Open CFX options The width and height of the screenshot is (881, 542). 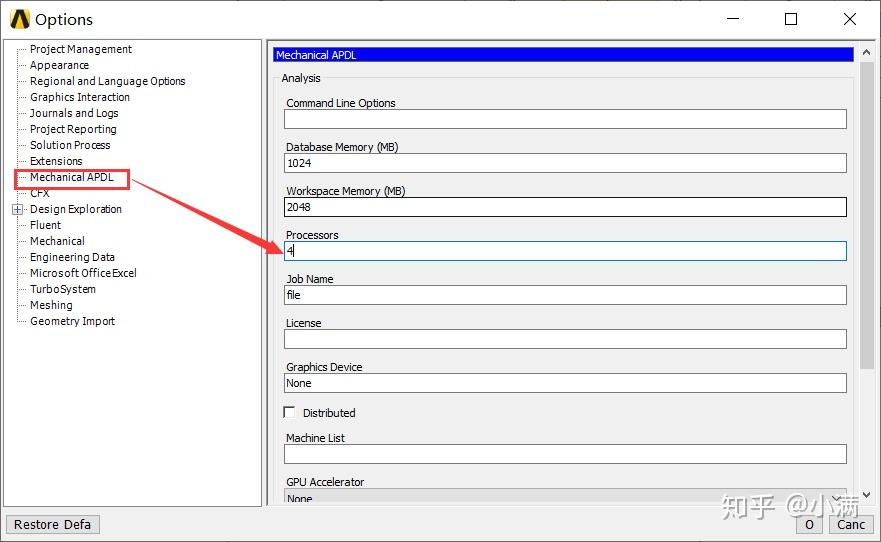39,193
